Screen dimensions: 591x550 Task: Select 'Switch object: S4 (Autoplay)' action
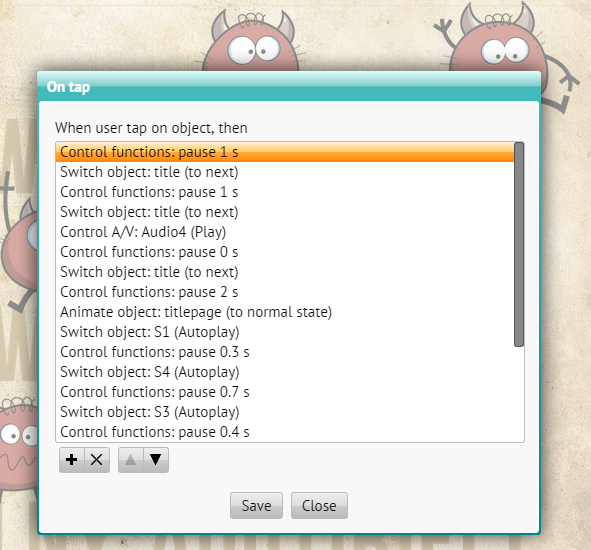click(285, 372)
